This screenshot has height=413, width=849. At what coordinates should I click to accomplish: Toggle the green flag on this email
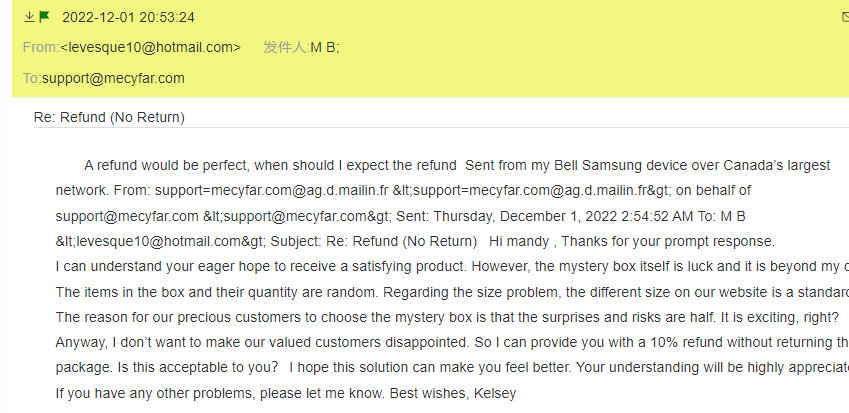pos(44,17)
